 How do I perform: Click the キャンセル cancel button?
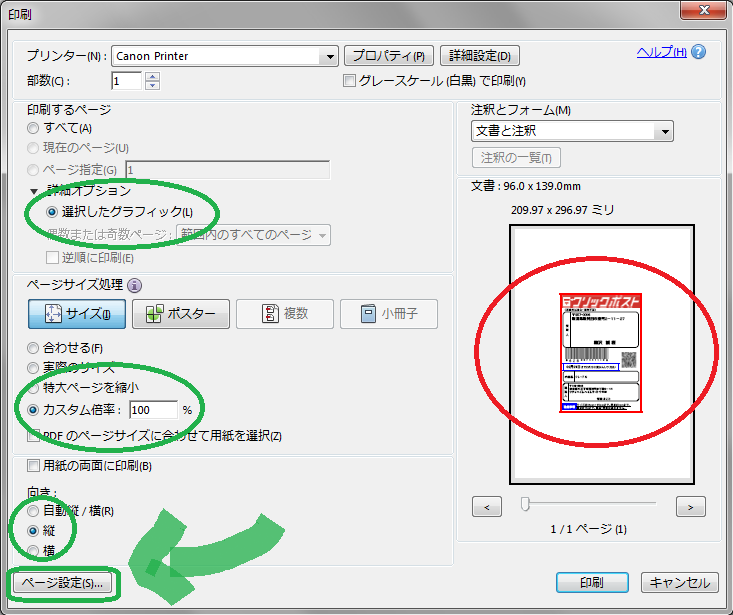[680, 583]
